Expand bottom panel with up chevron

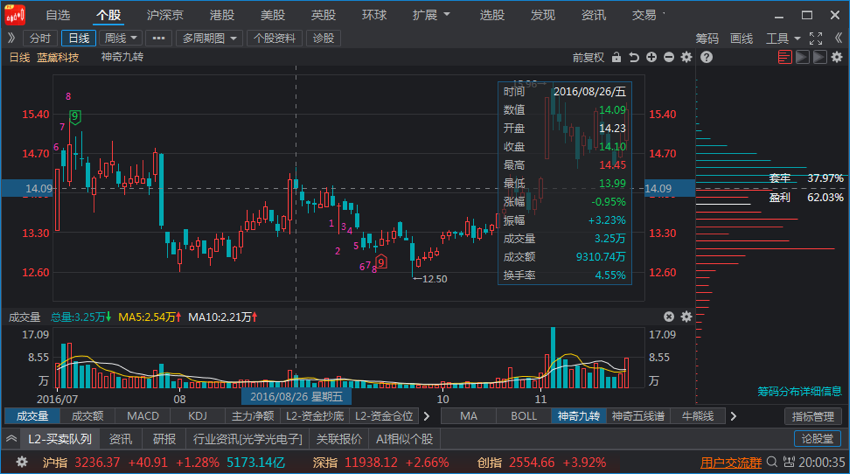click(x=11, y=439)
